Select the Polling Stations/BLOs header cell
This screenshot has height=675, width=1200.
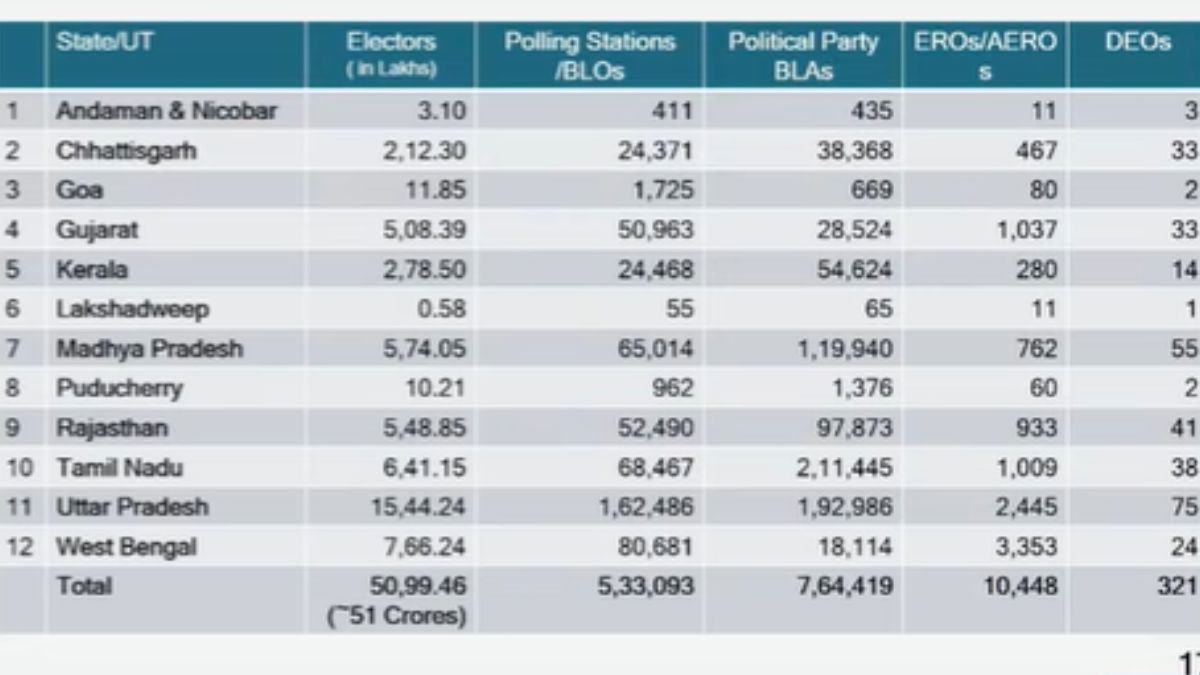point(589,55)
